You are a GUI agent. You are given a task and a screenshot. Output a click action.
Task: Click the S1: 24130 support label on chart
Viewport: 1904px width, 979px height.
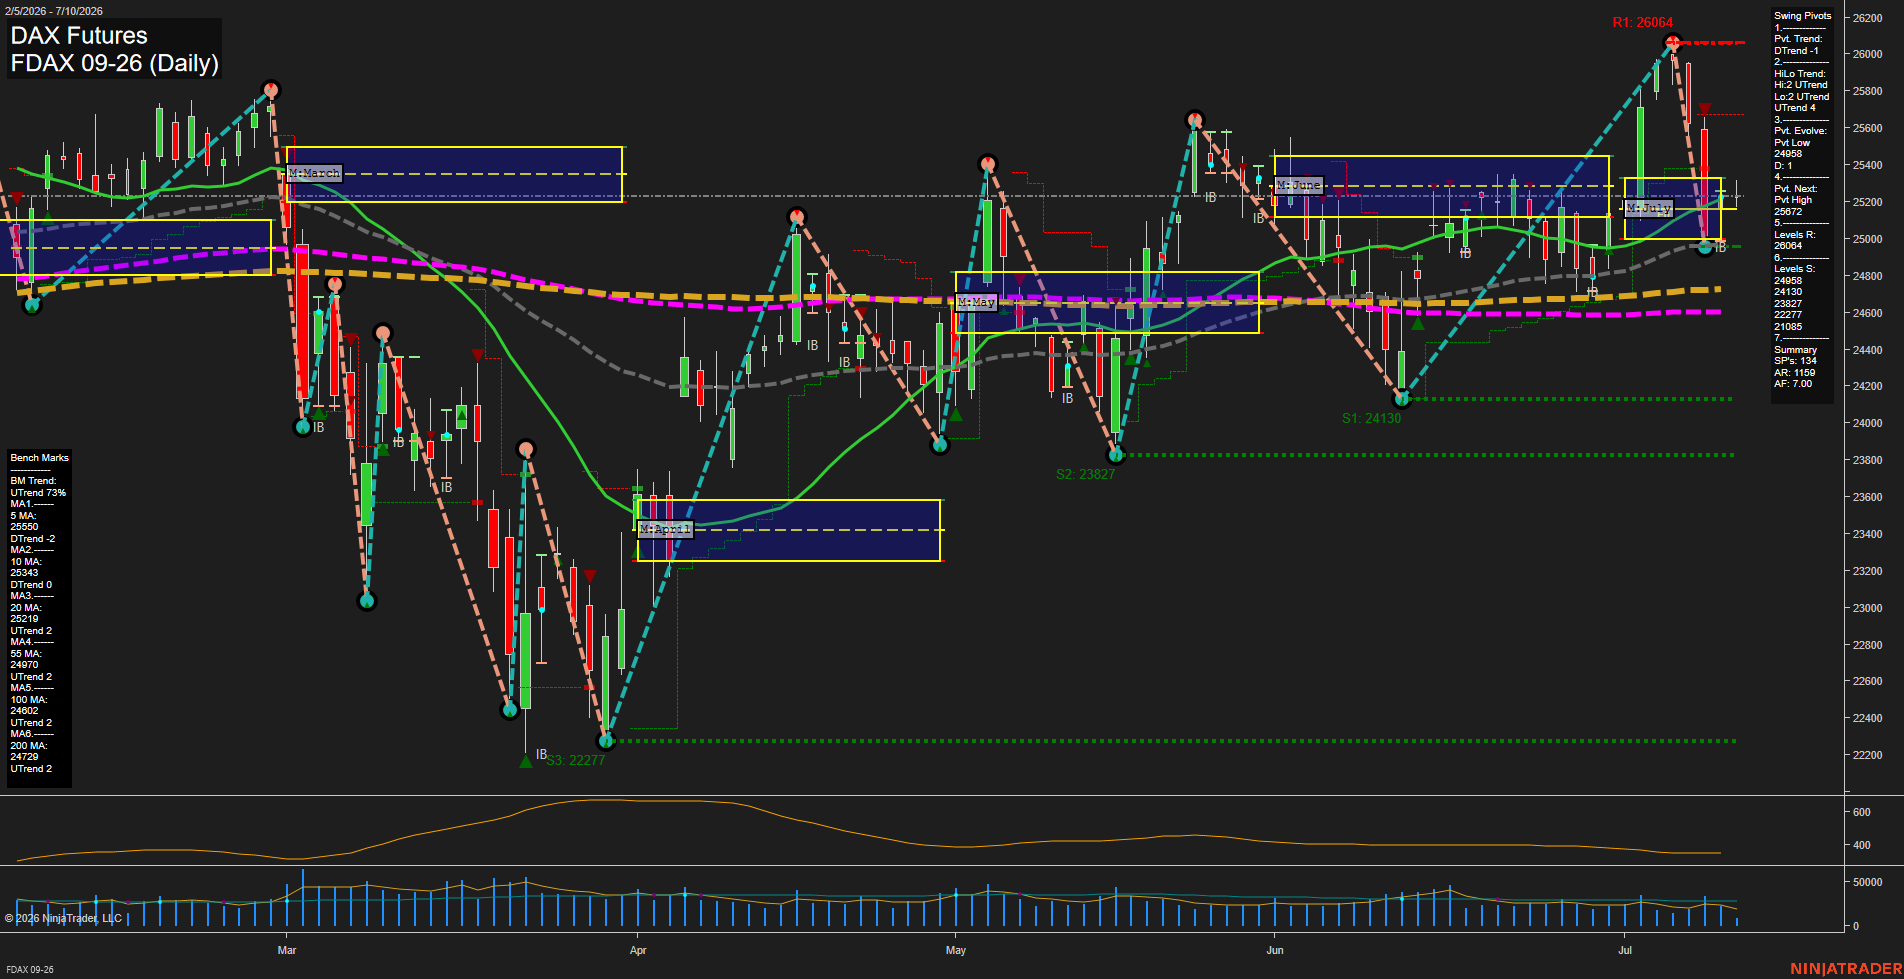[1371, 418]
